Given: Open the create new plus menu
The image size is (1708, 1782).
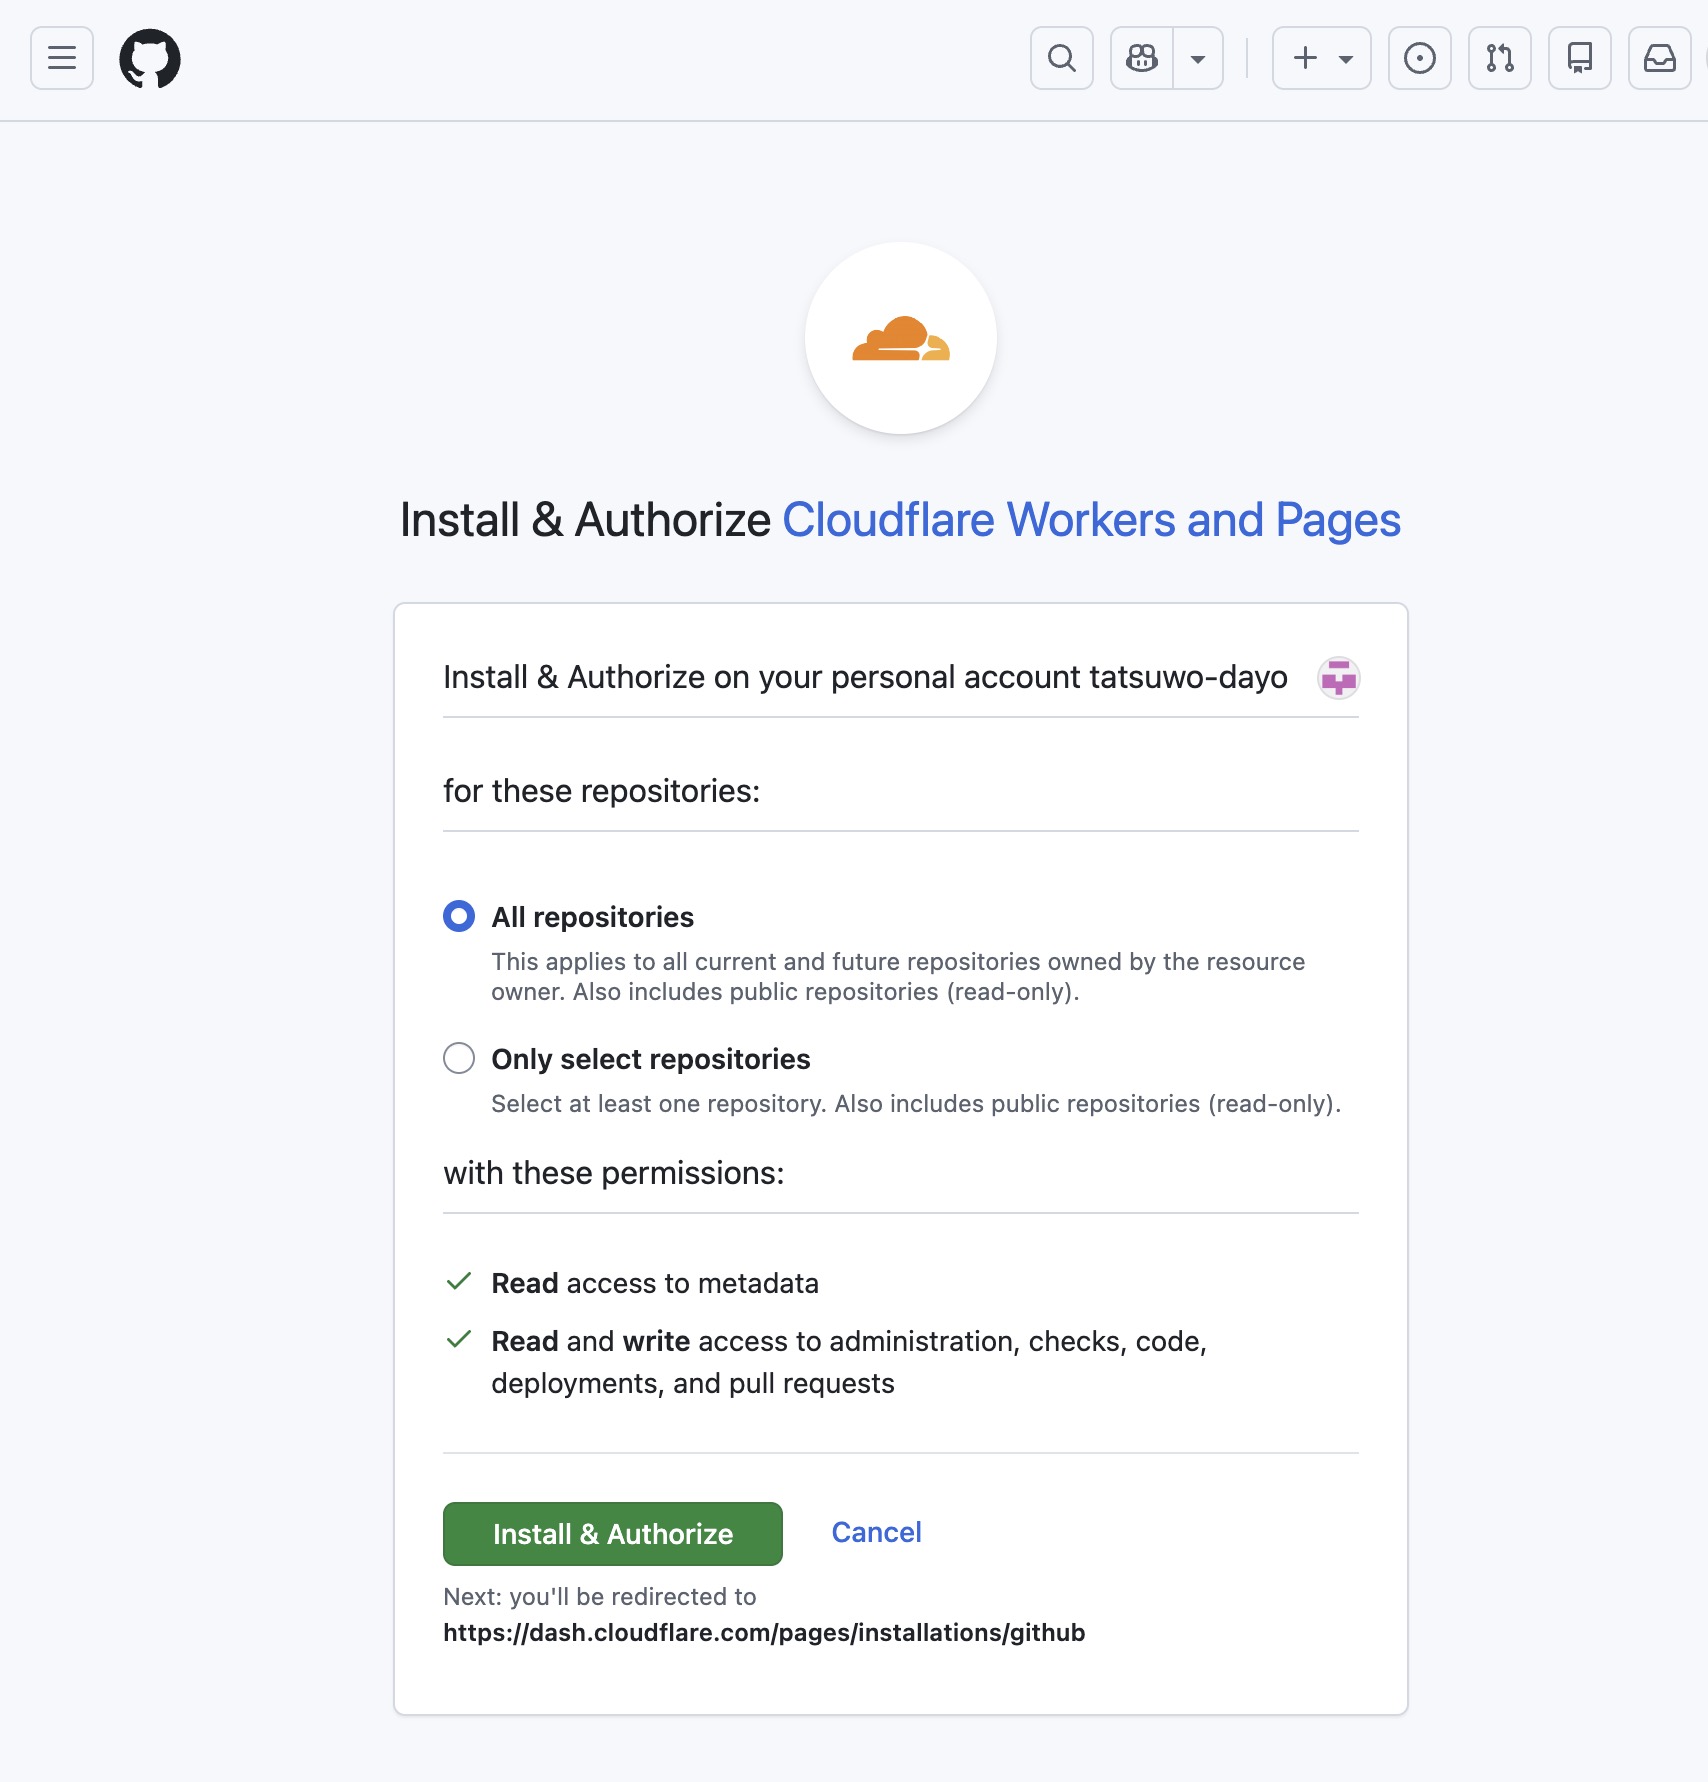Looking at the screenshot, I should click(x=1322, y=58).
